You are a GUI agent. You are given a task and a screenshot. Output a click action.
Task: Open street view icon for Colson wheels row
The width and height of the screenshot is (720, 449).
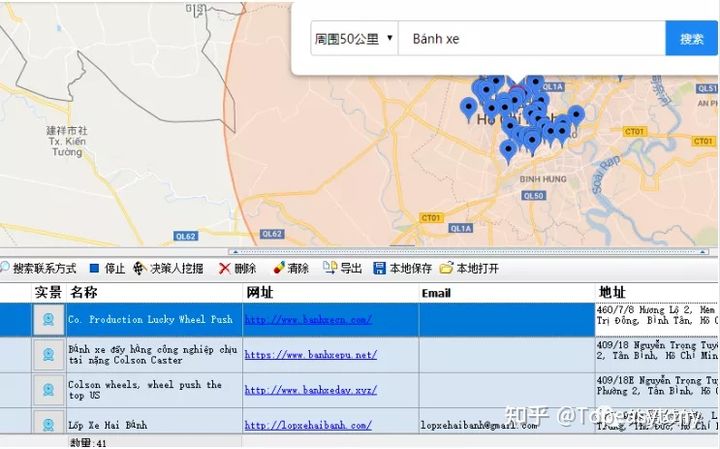(x=49, y=390)
